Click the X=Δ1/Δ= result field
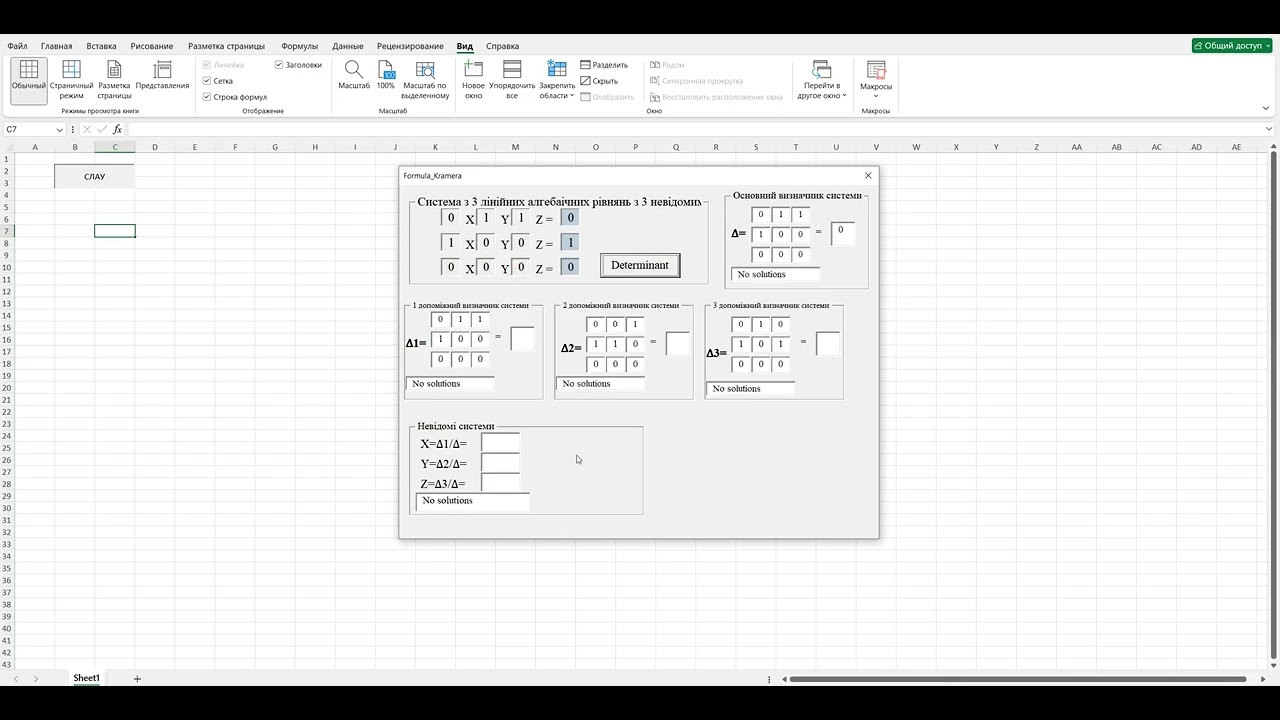Viewport: 1280px width, 720px height. click(x=501, y=442)
